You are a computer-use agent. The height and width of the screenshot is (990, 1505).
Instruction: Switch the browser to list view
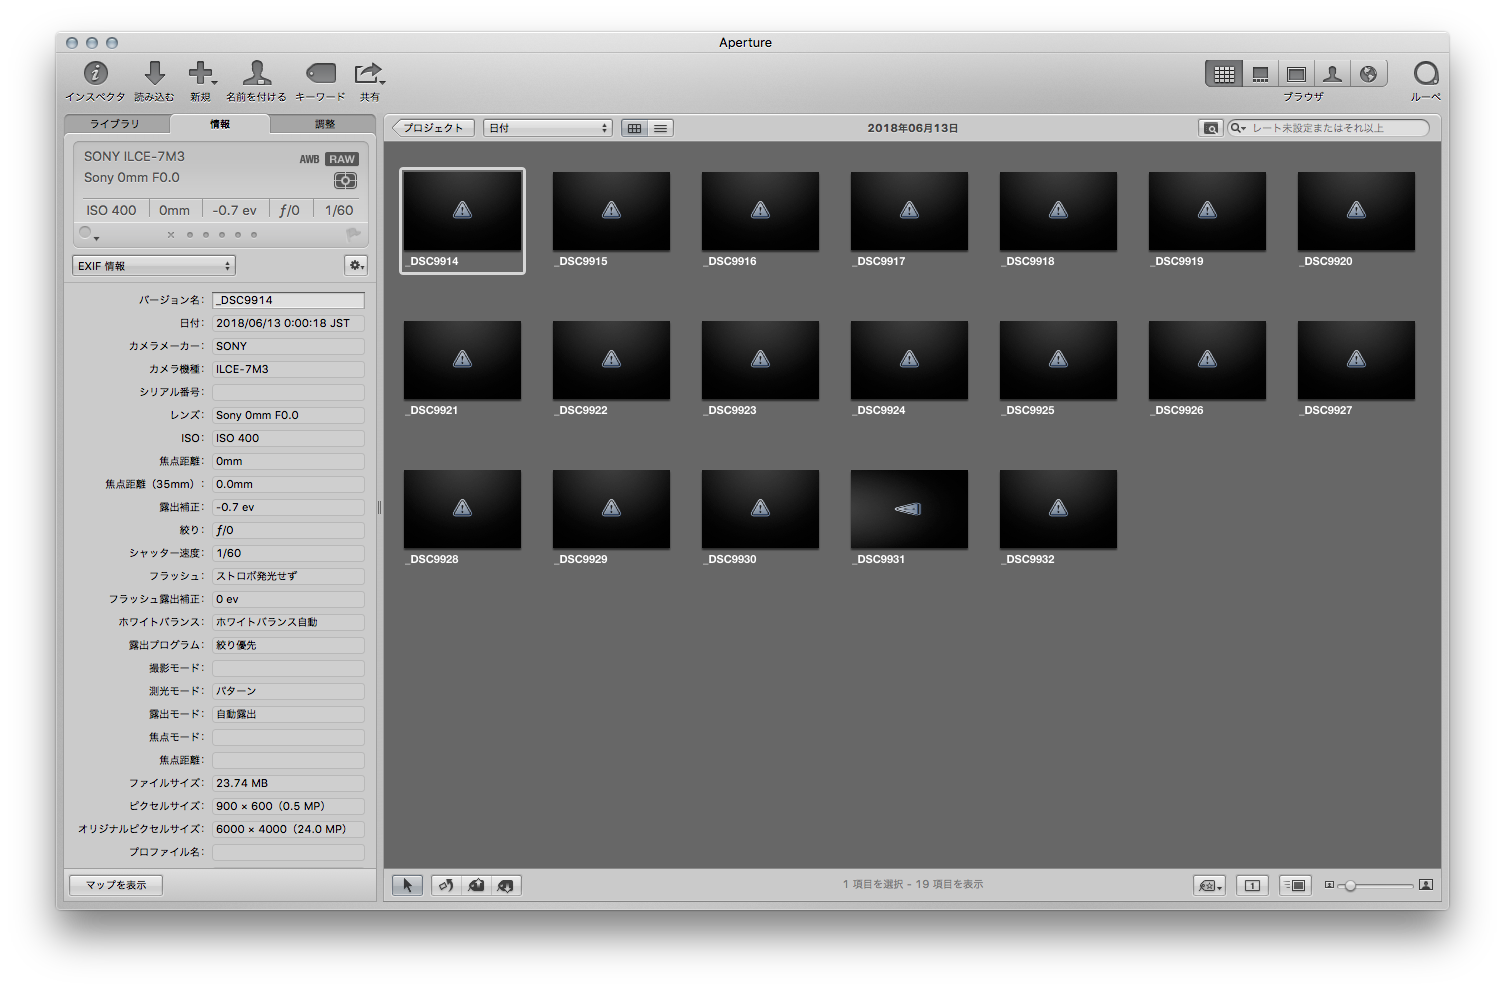click(660, 128)
